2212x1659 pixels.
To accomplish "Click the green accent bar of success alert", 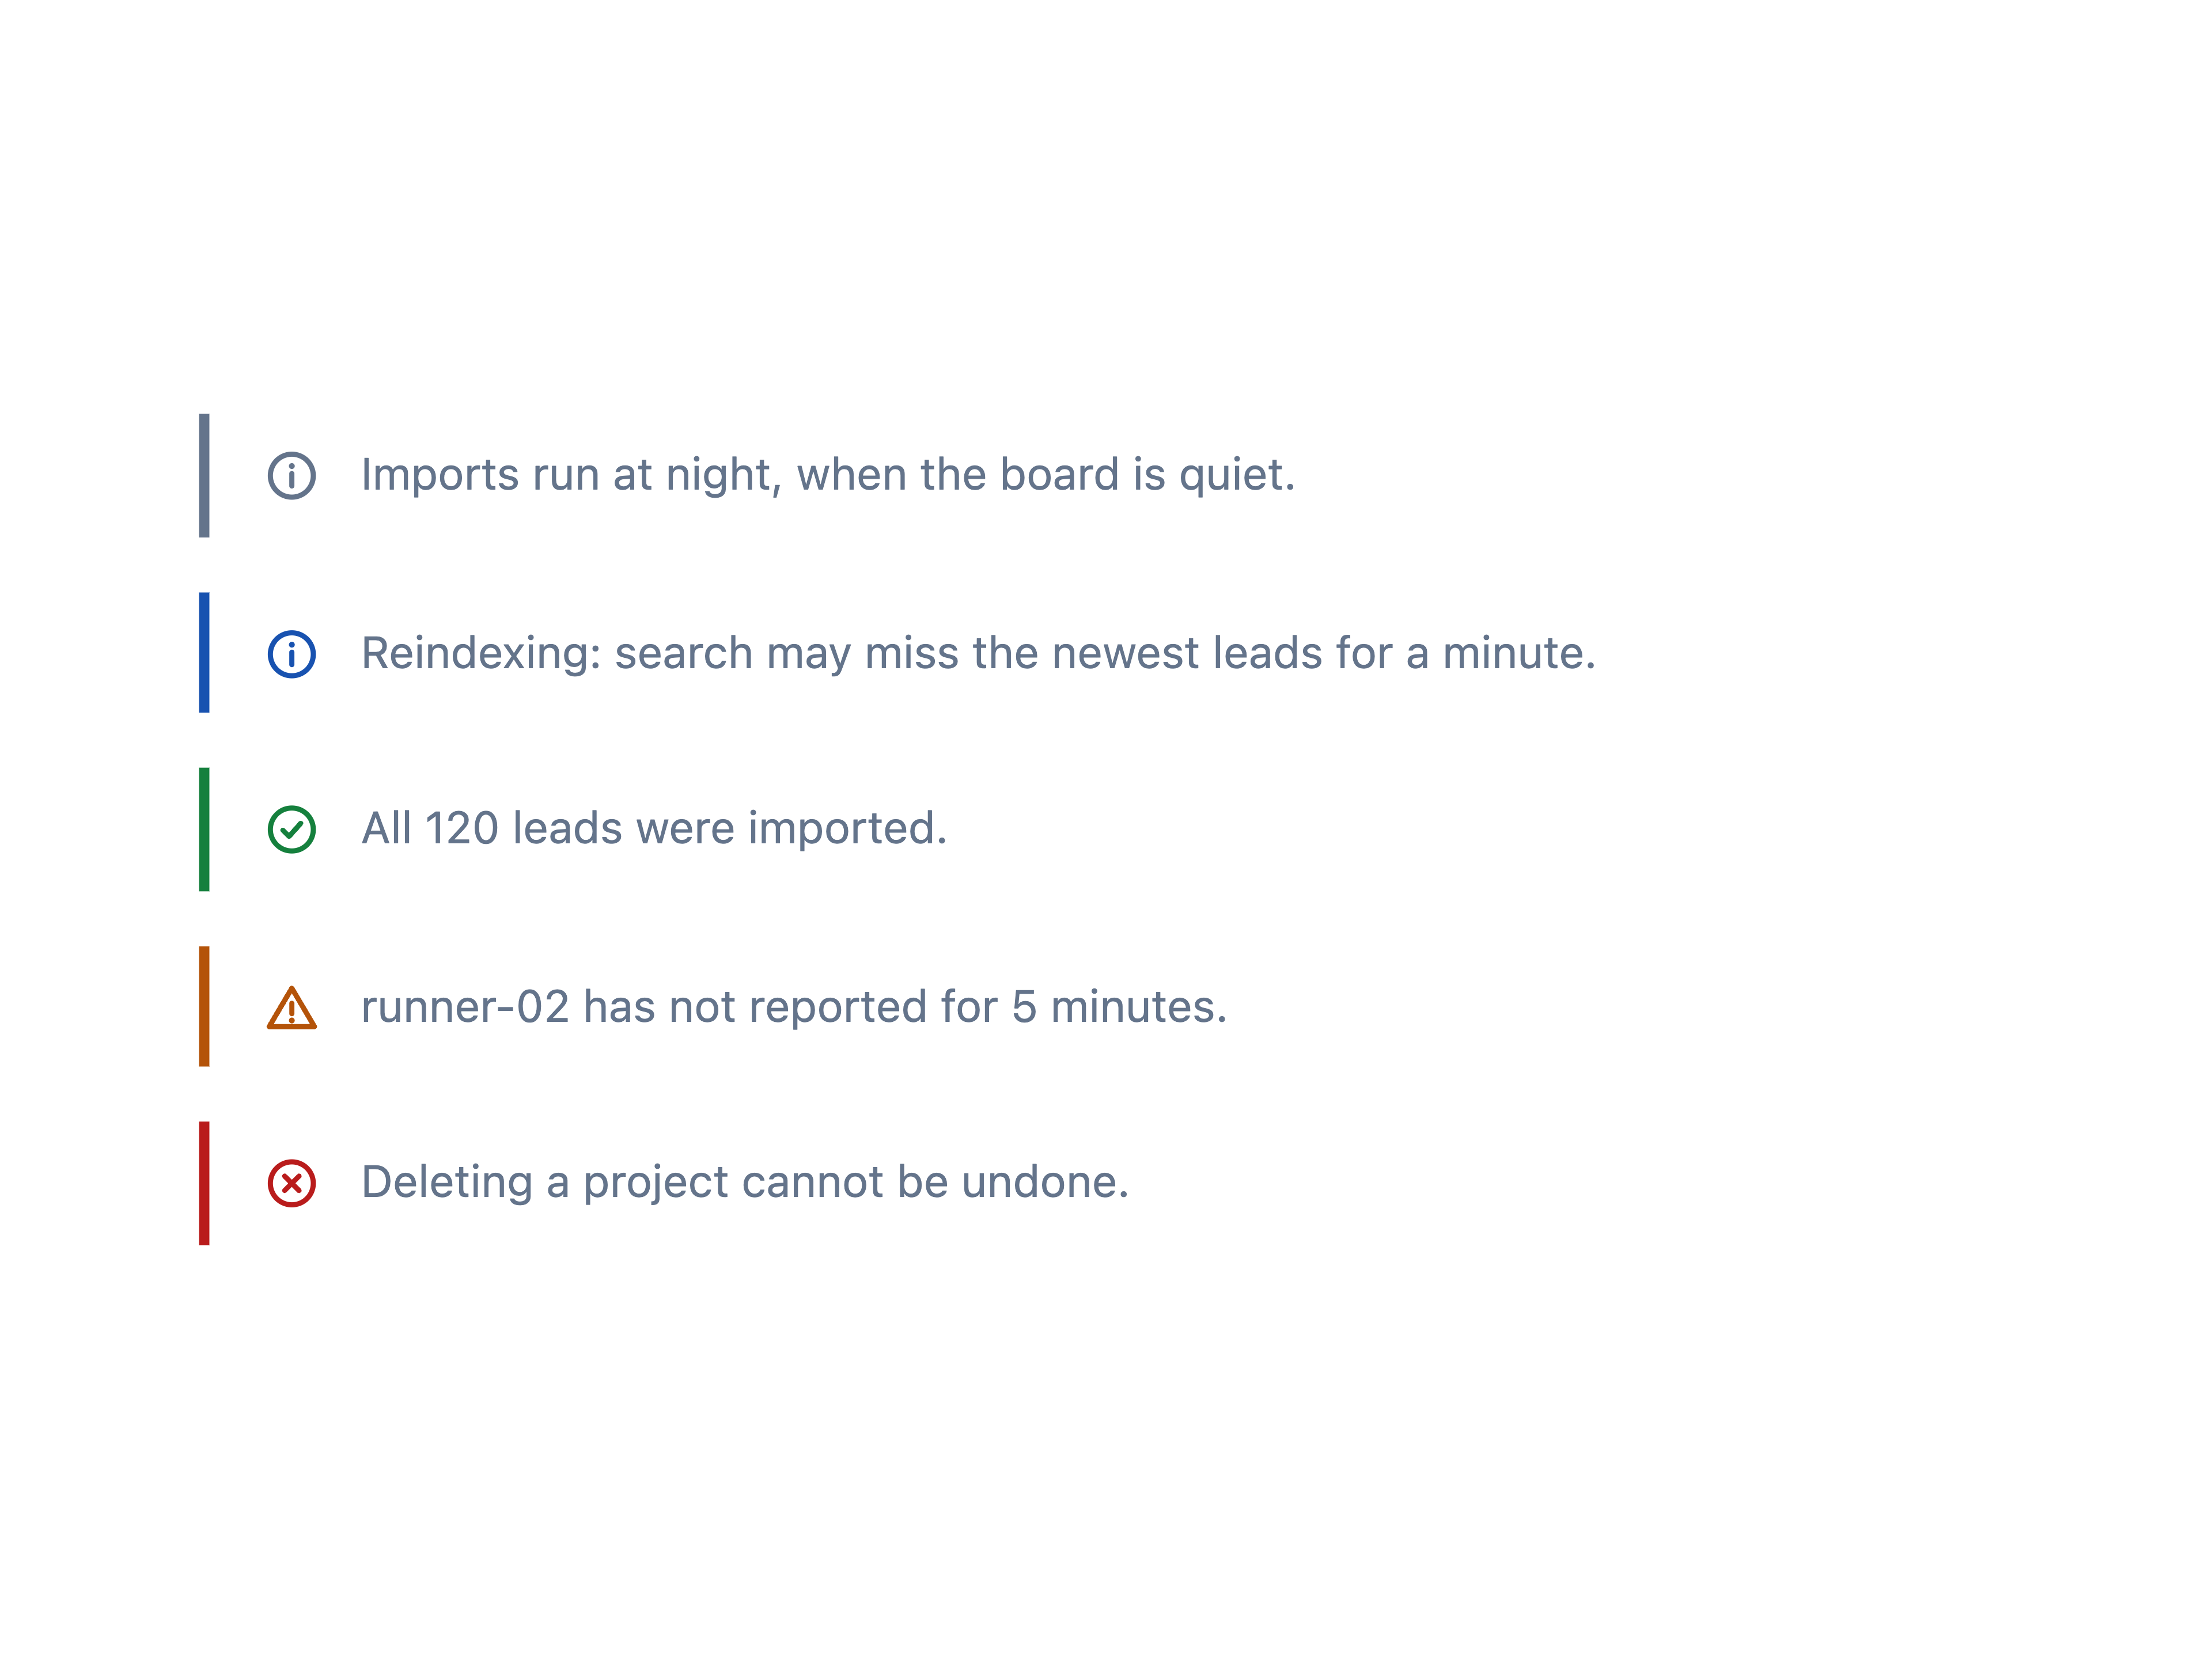I will [x=204, y=830].
